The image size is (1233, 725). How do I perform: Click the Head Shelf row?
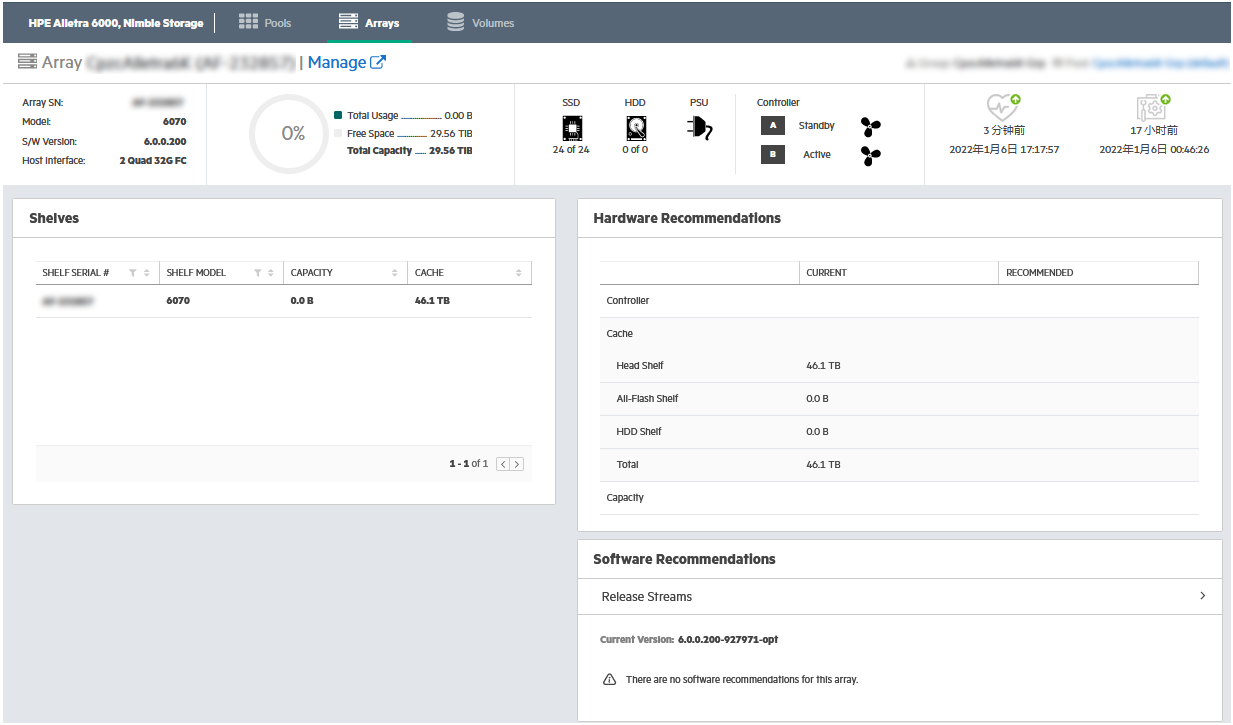[899, 366]
